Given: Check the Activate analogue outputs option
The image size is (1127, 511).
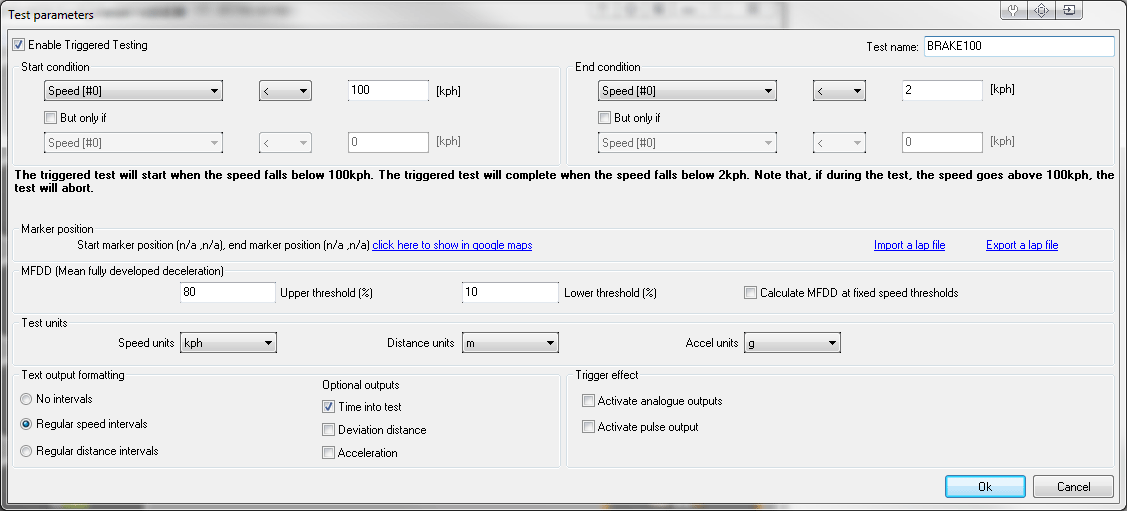Looking at the screenshot, I should click(588, 401).
